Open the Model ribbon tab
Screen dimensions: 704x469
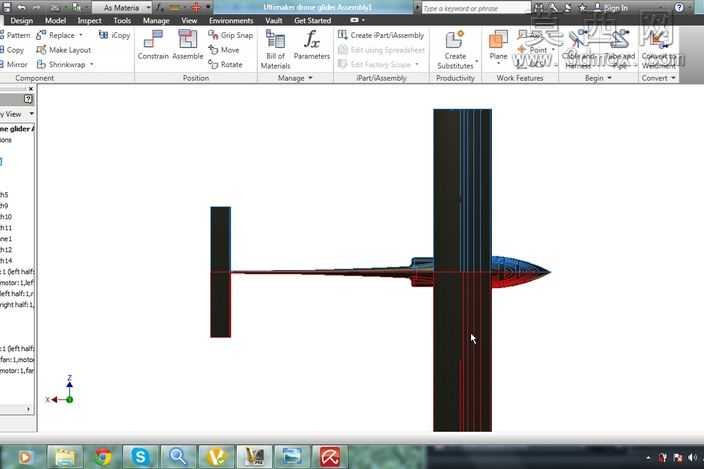click(55, 21)
